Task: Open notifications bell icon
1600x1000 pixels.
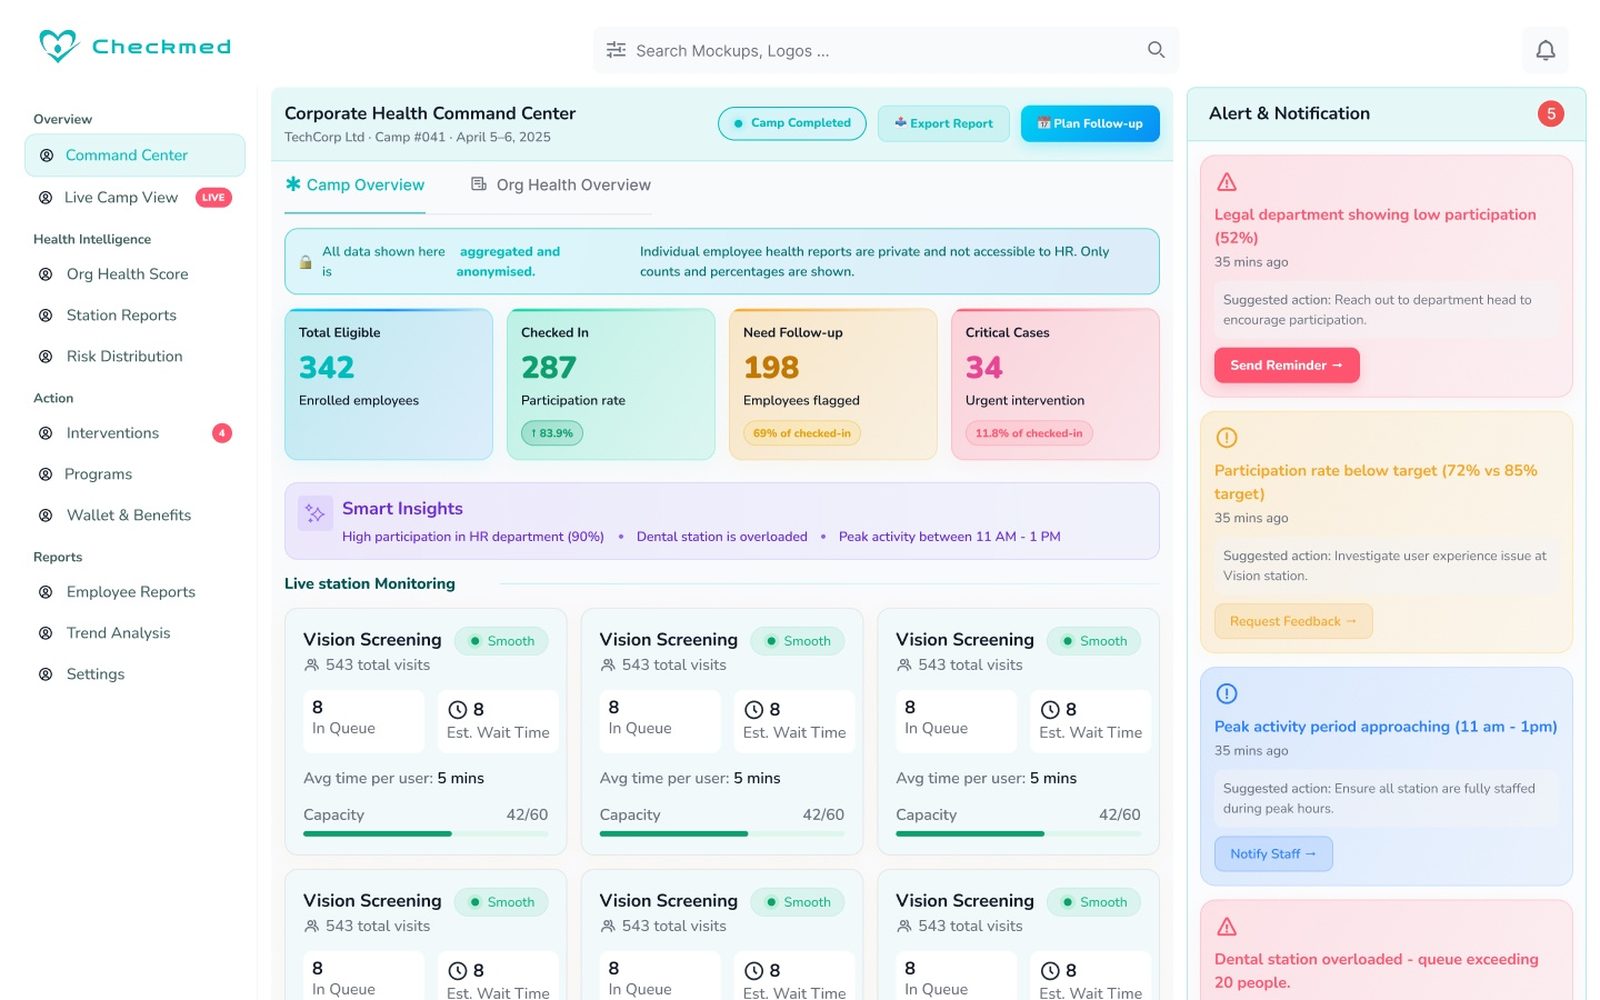Action: point(1545,50)
